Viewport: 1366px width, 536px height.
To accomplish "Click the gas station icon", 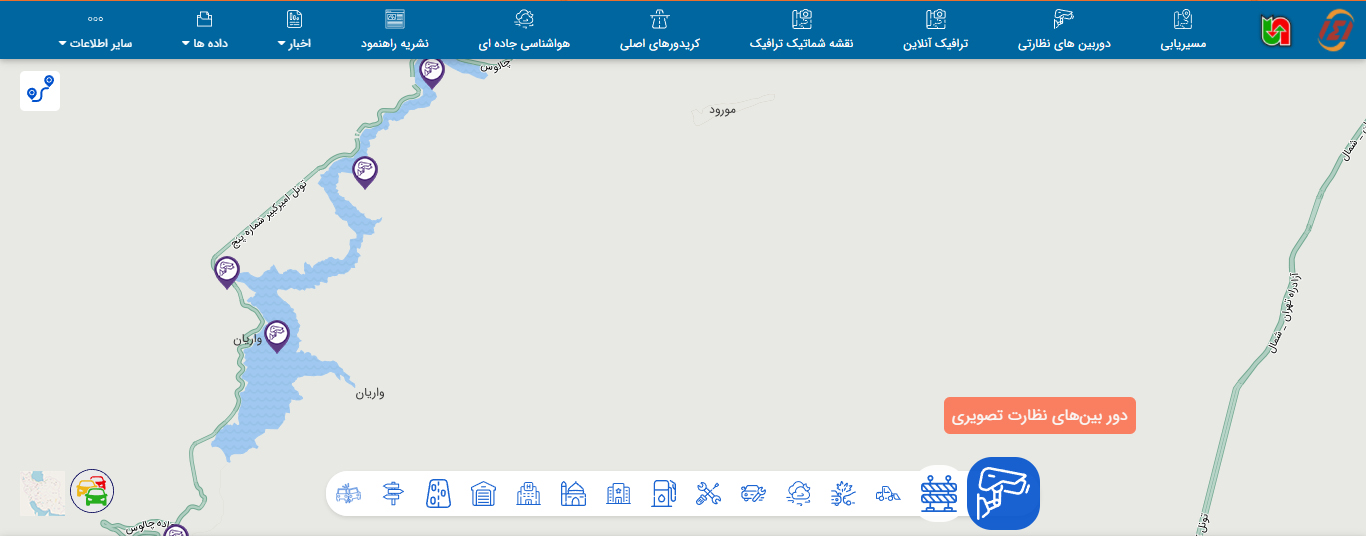I will coord(663,493).
